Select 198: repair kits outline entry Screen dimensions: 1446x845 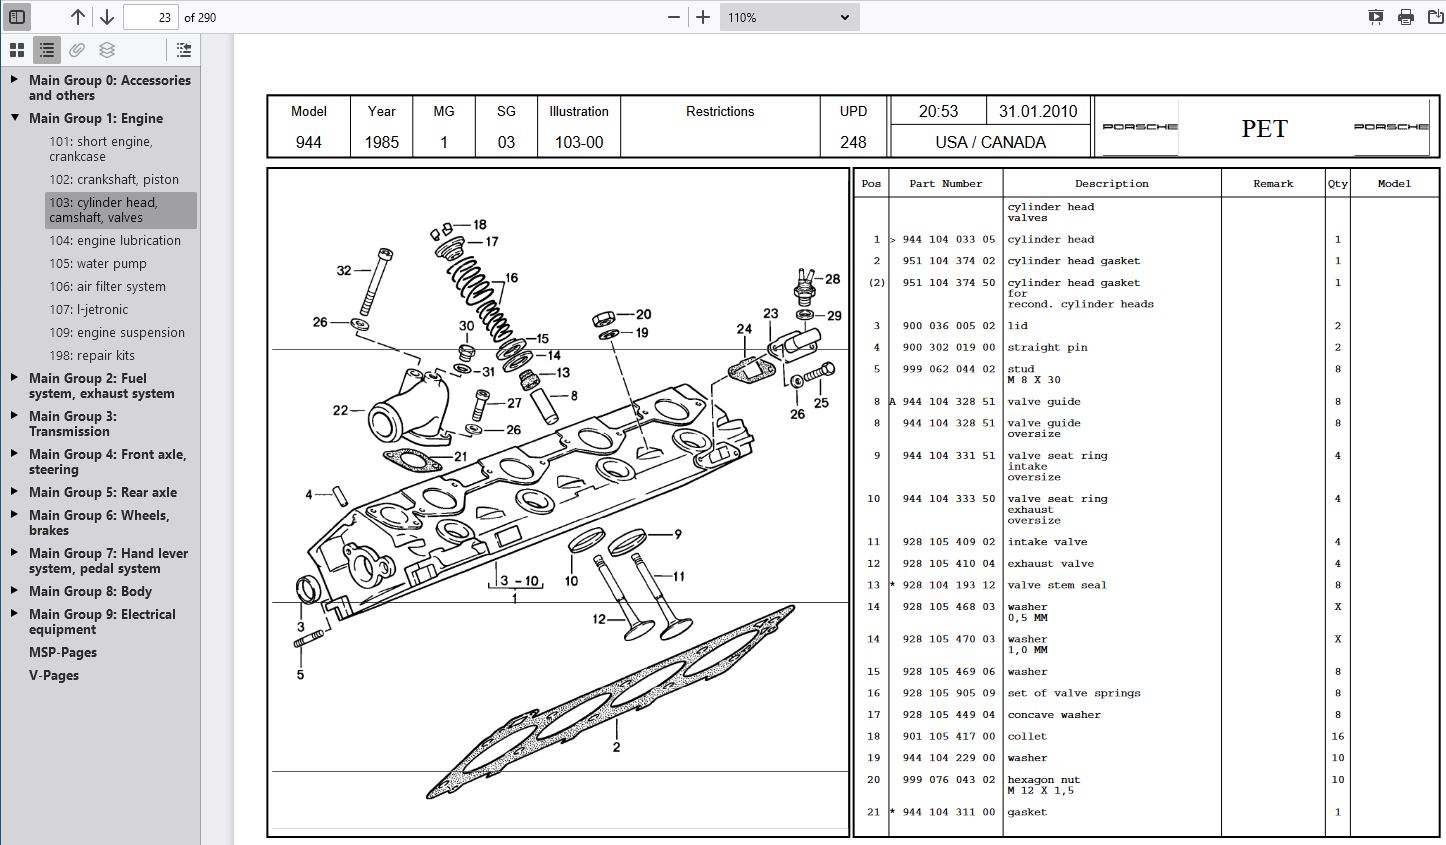click(92, 356)
